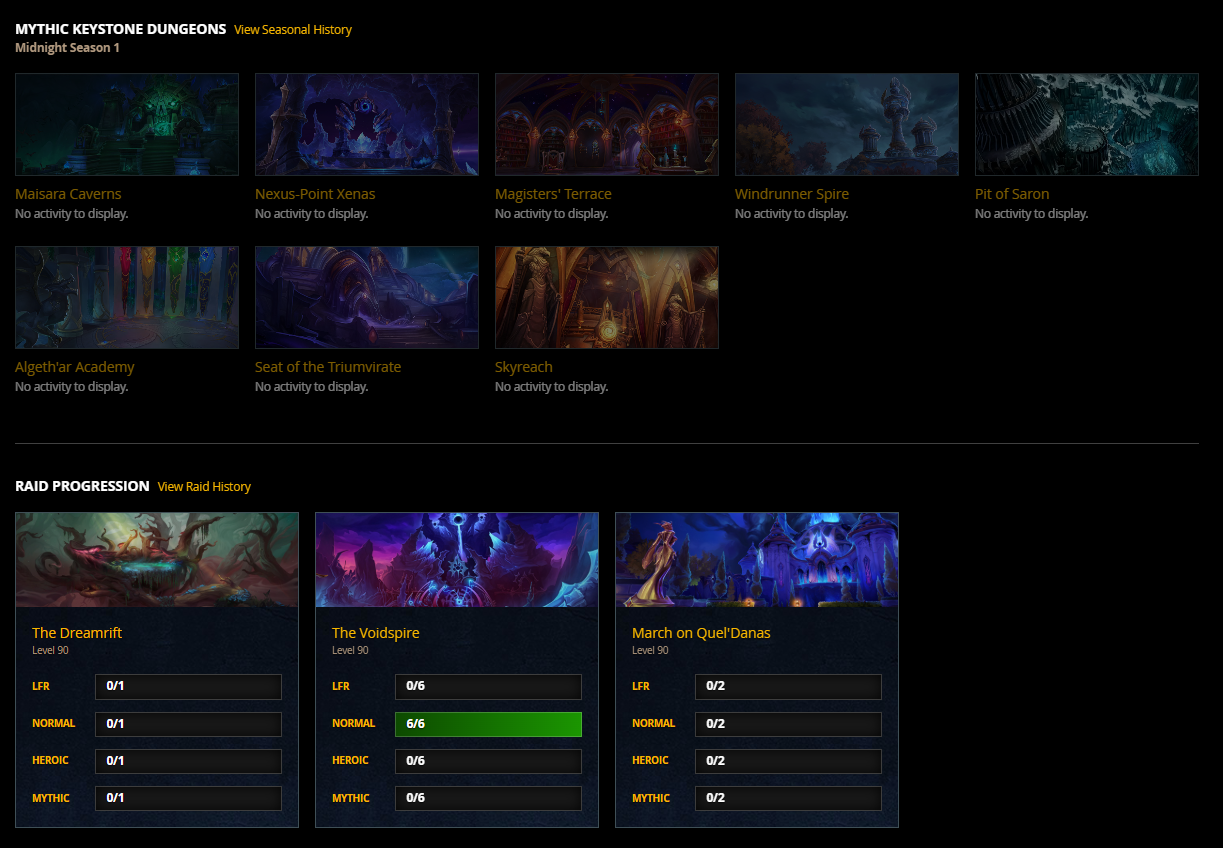
Task: Click The Voidspire raid banner image
Action: click(x=457, y=560)
